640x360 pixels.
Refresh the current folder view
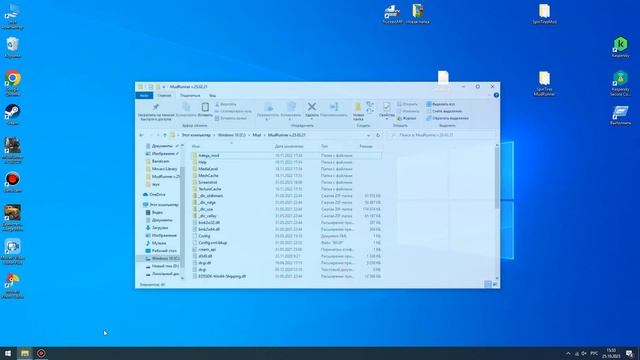tap(378, 135)
